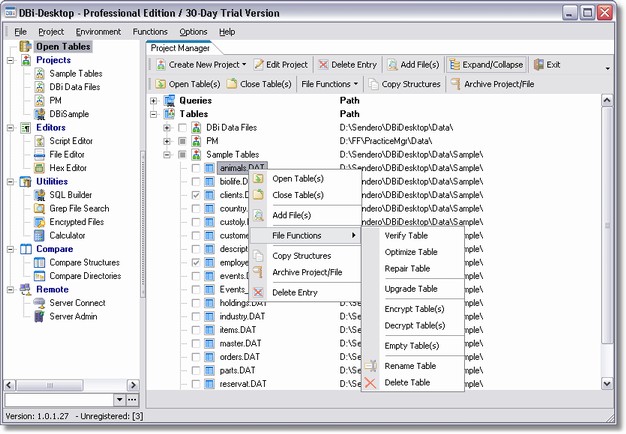Open the Environment menu
The height and width of the screenshot is (434, 626).
coord(98,32)
